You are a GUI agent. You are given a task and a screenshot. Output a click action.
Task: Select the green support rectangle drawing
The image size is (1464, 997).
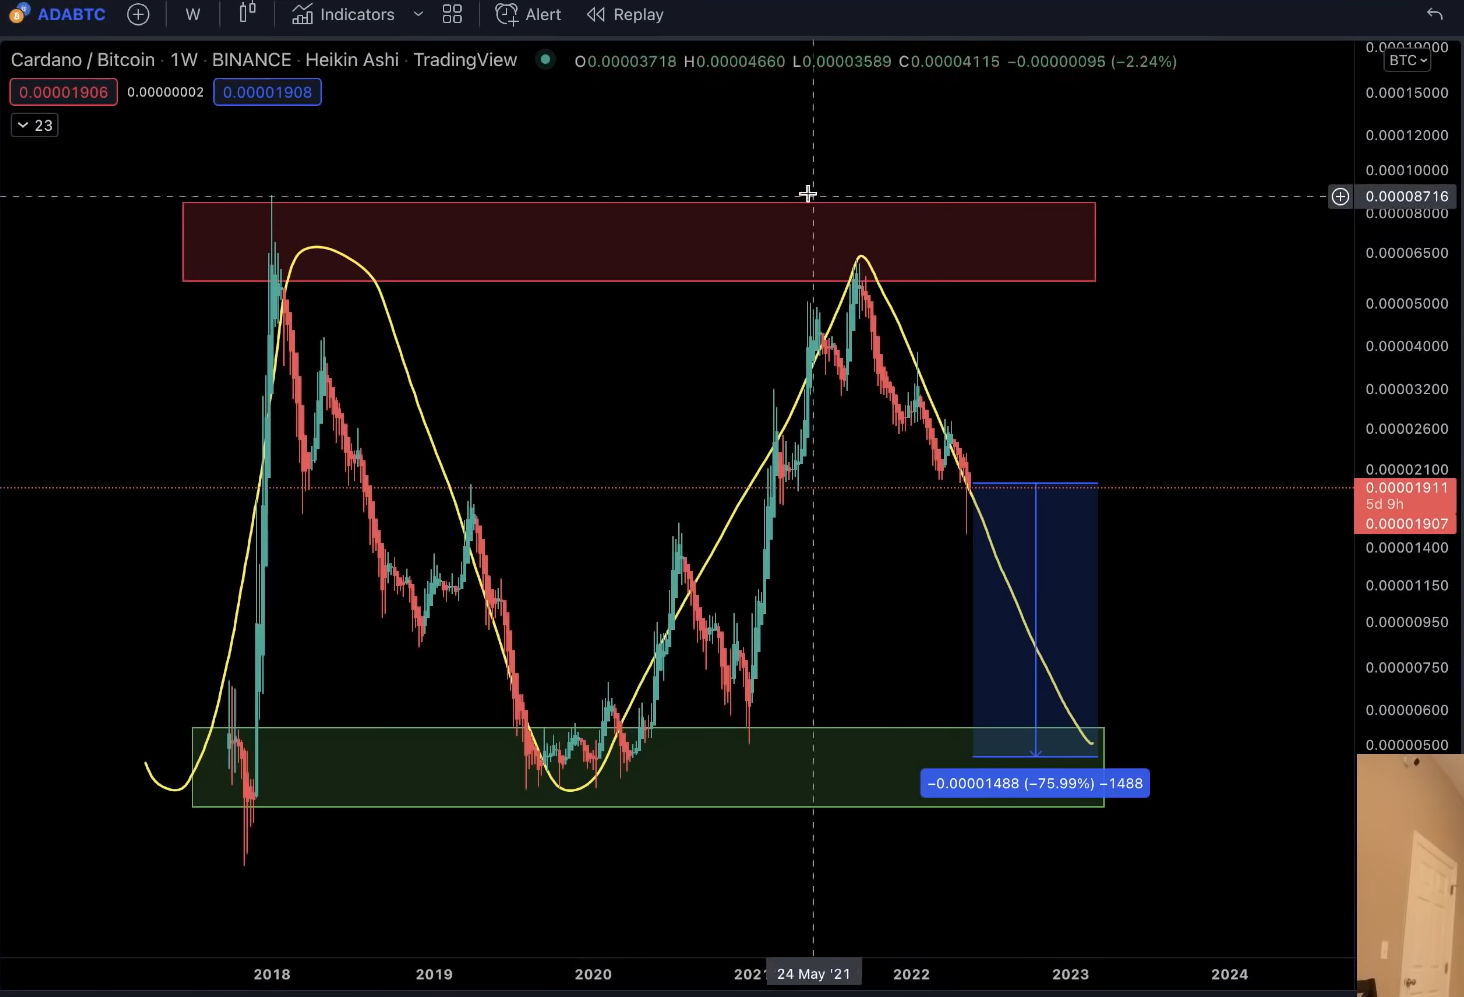tap(648, 767)
